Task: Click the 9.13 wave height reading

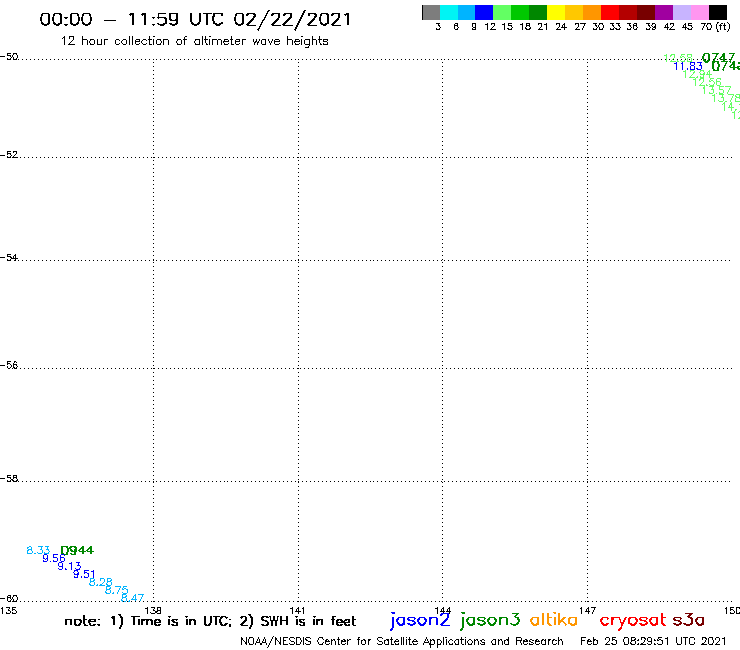Action: (69, 566)
